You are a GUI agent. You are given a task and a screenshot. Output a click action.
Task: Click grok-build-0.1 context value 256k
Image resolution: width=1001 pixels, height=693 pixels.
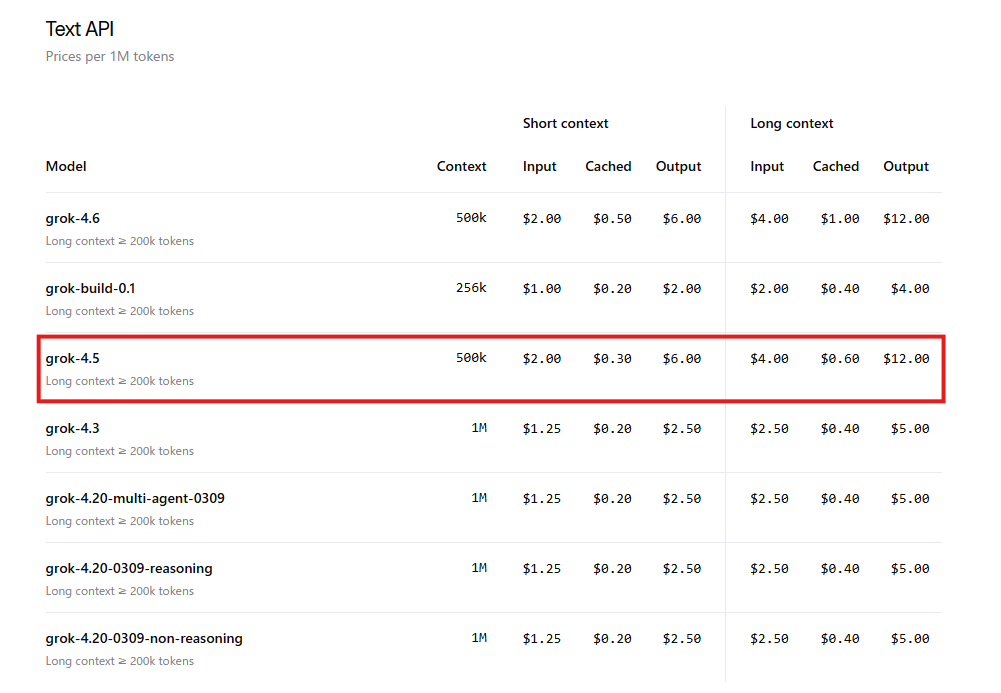(x=471, y=288)
